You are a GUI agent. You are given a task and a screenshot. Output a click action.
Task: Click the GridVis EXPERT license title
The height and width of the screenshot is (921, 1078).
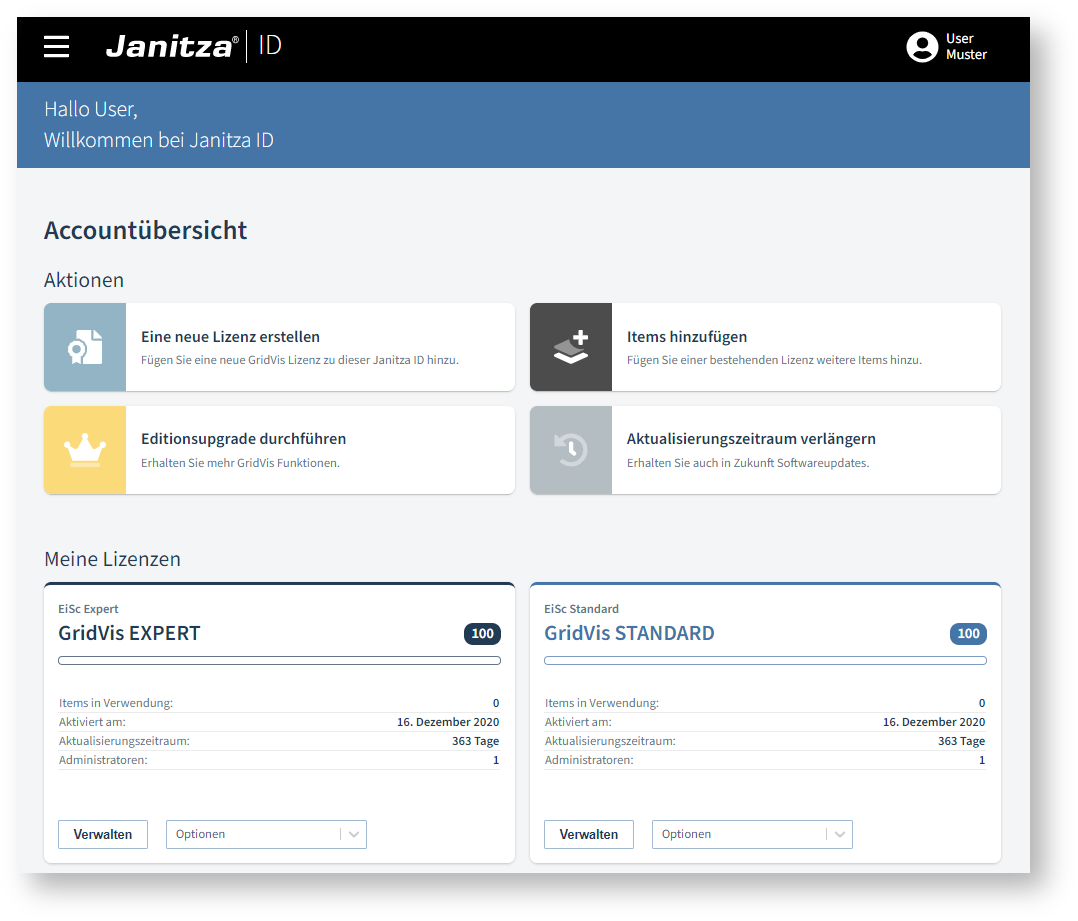click(129, 633)
